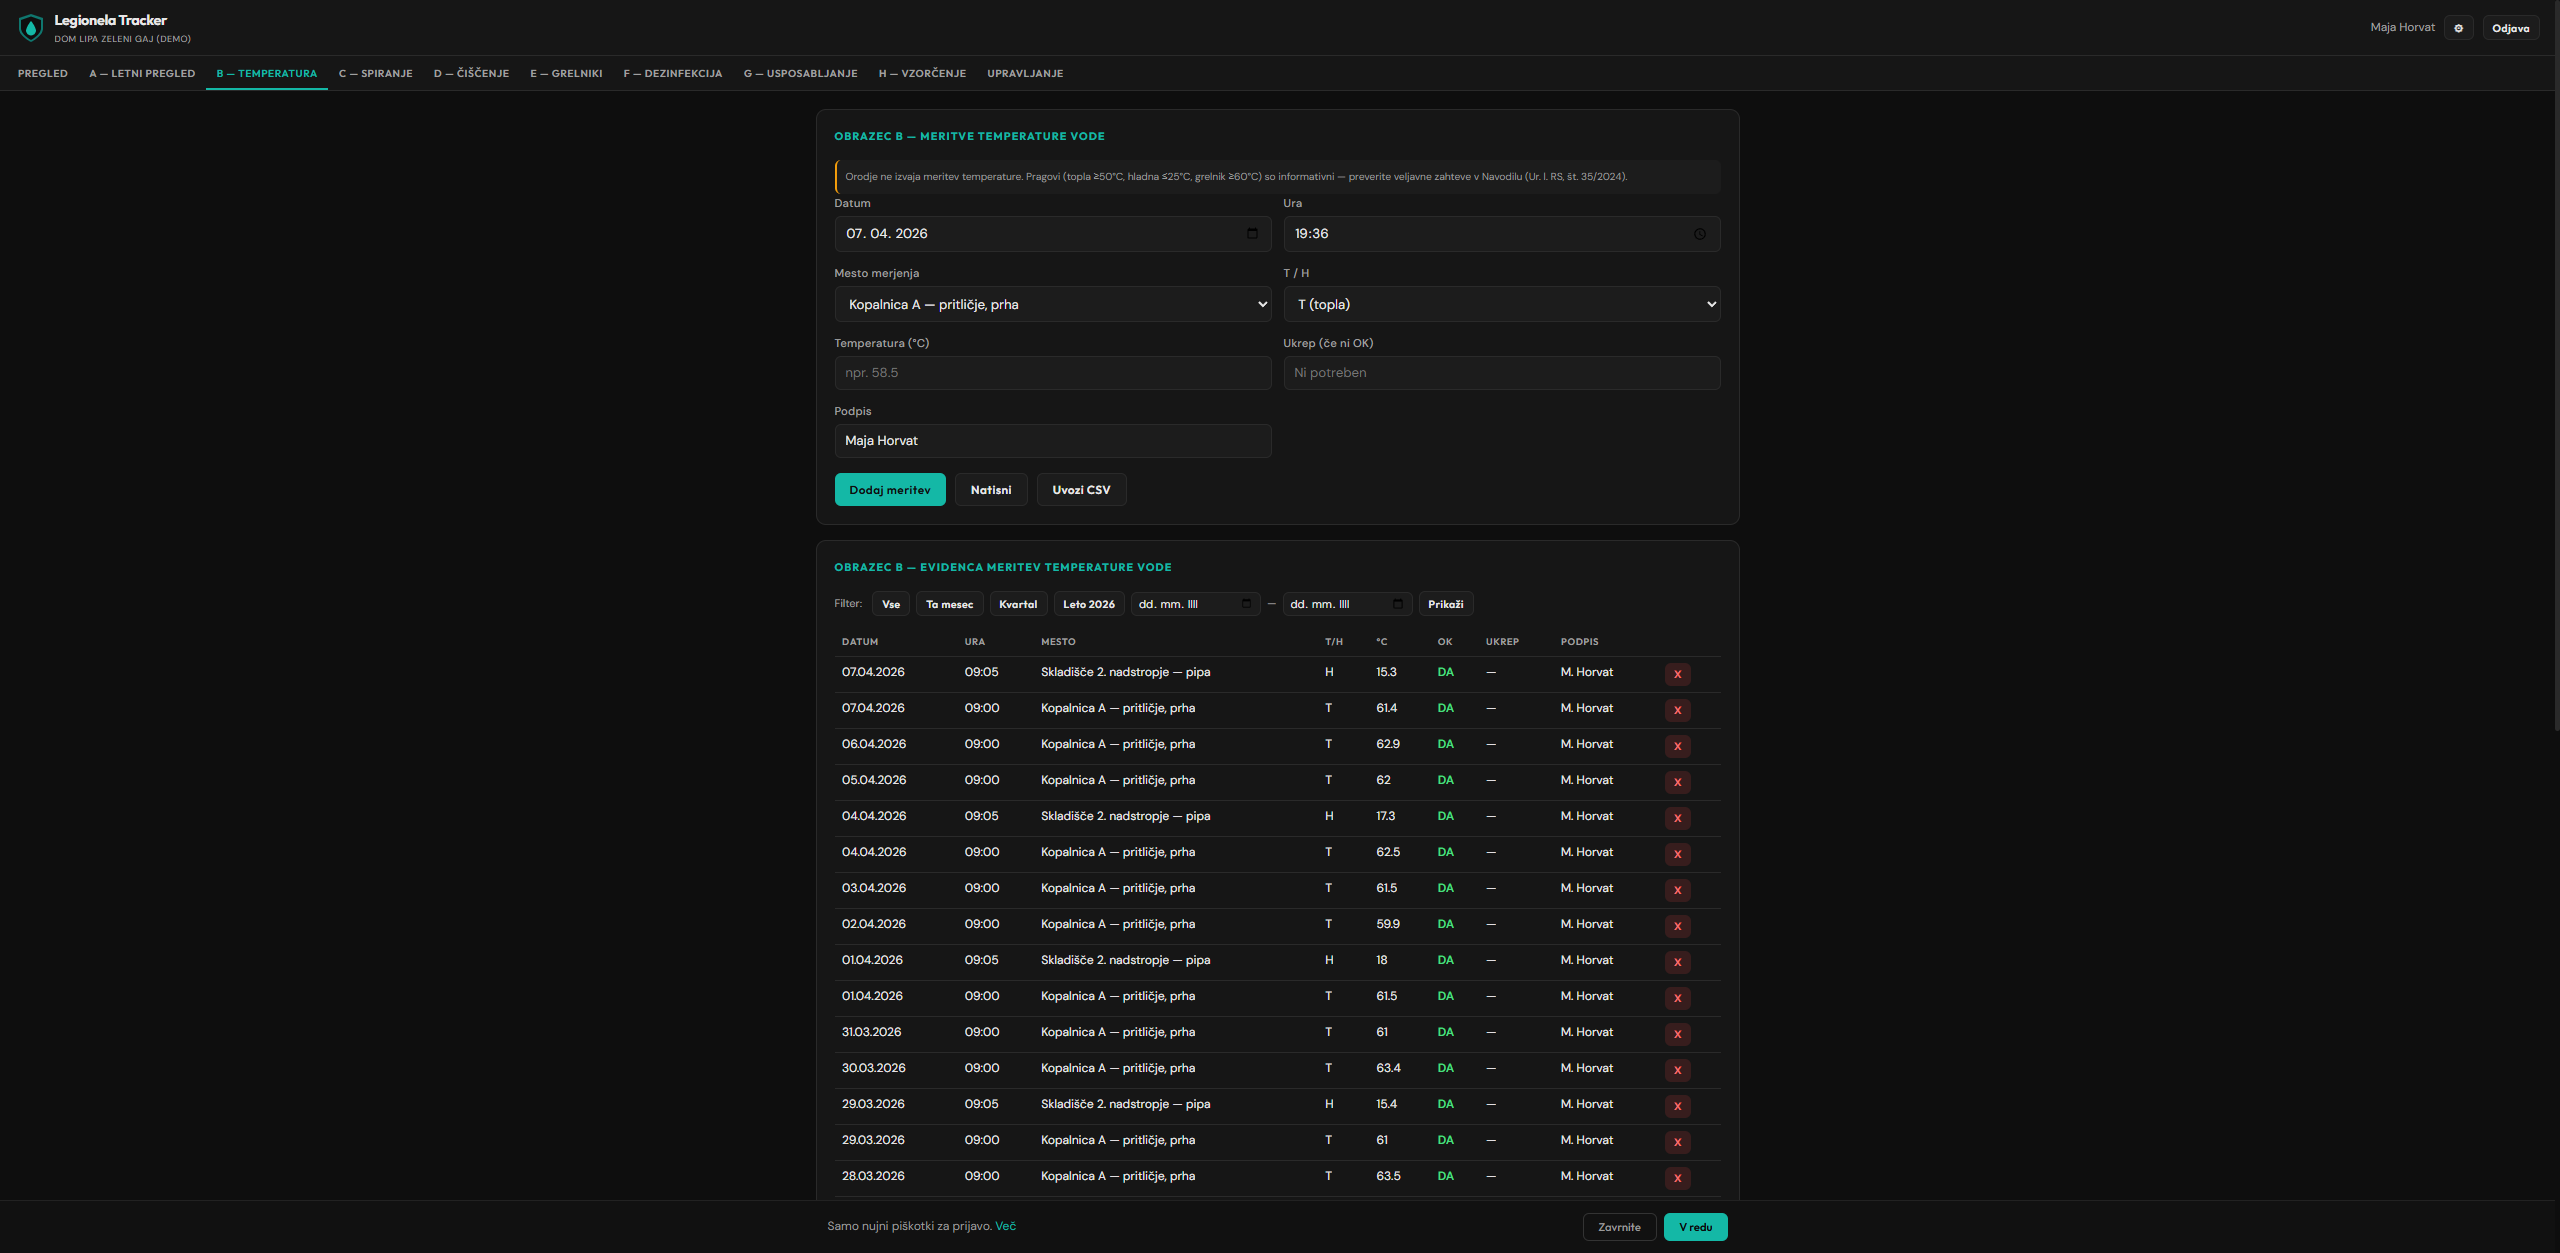Screen dimensions: 2560x1253
Task: Delete the 06.04.2026 measurement row
Action: tap(1677, 746)
